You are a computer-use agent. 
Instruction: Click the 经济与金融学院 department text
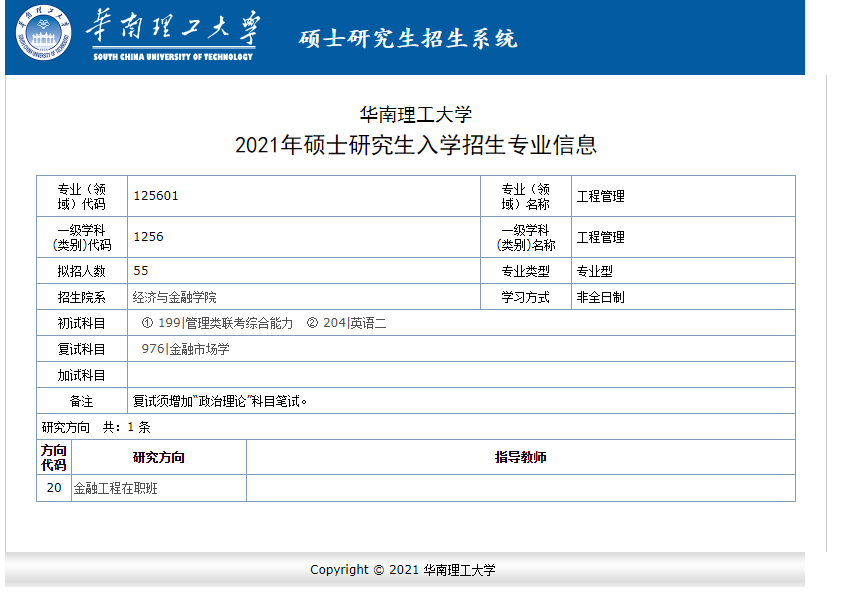click(175, 297)
